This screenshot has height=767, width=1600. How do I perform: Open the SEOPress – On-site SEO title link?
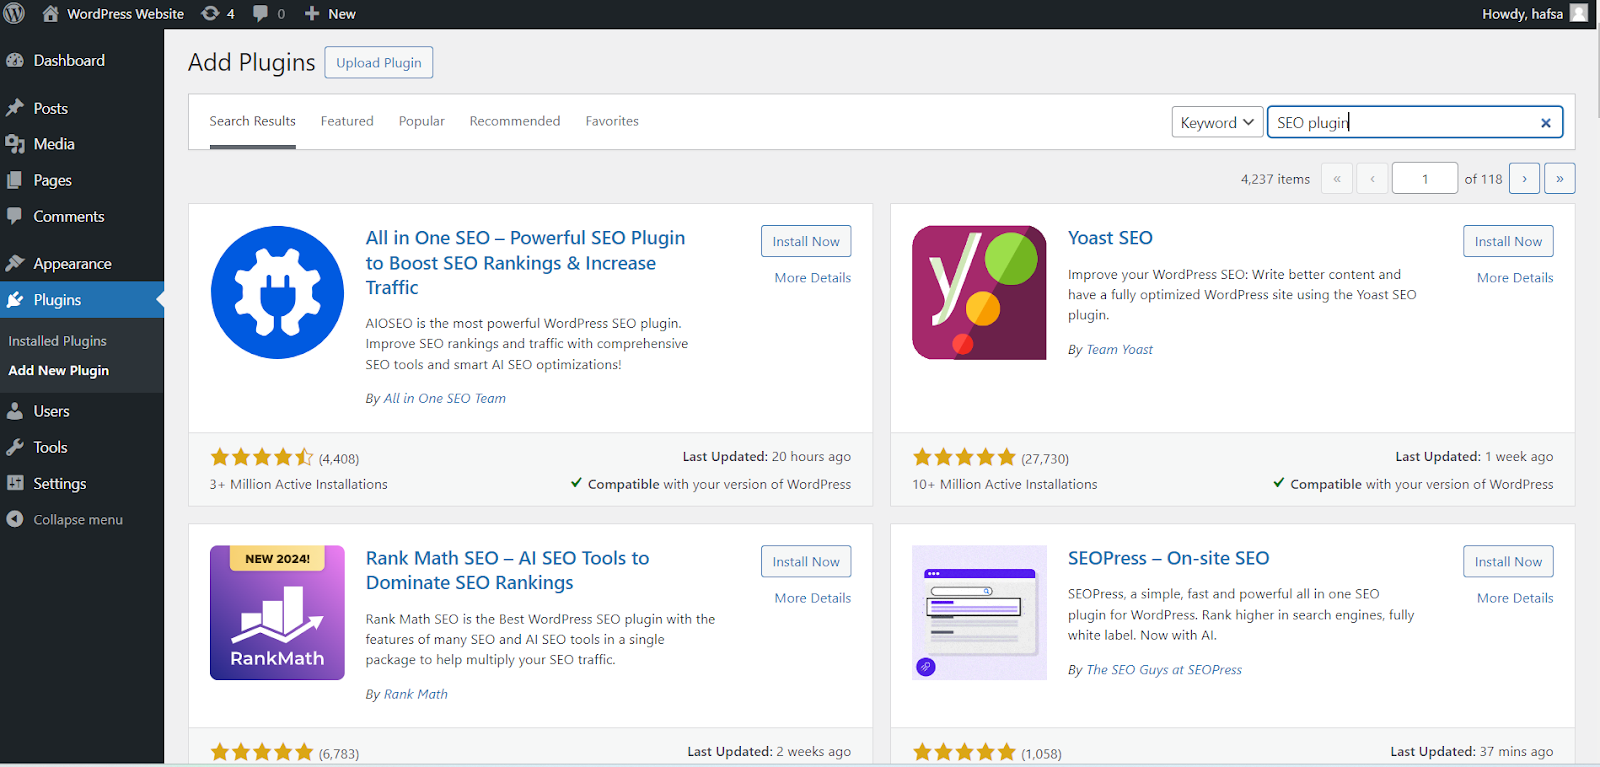point(1168,558)
